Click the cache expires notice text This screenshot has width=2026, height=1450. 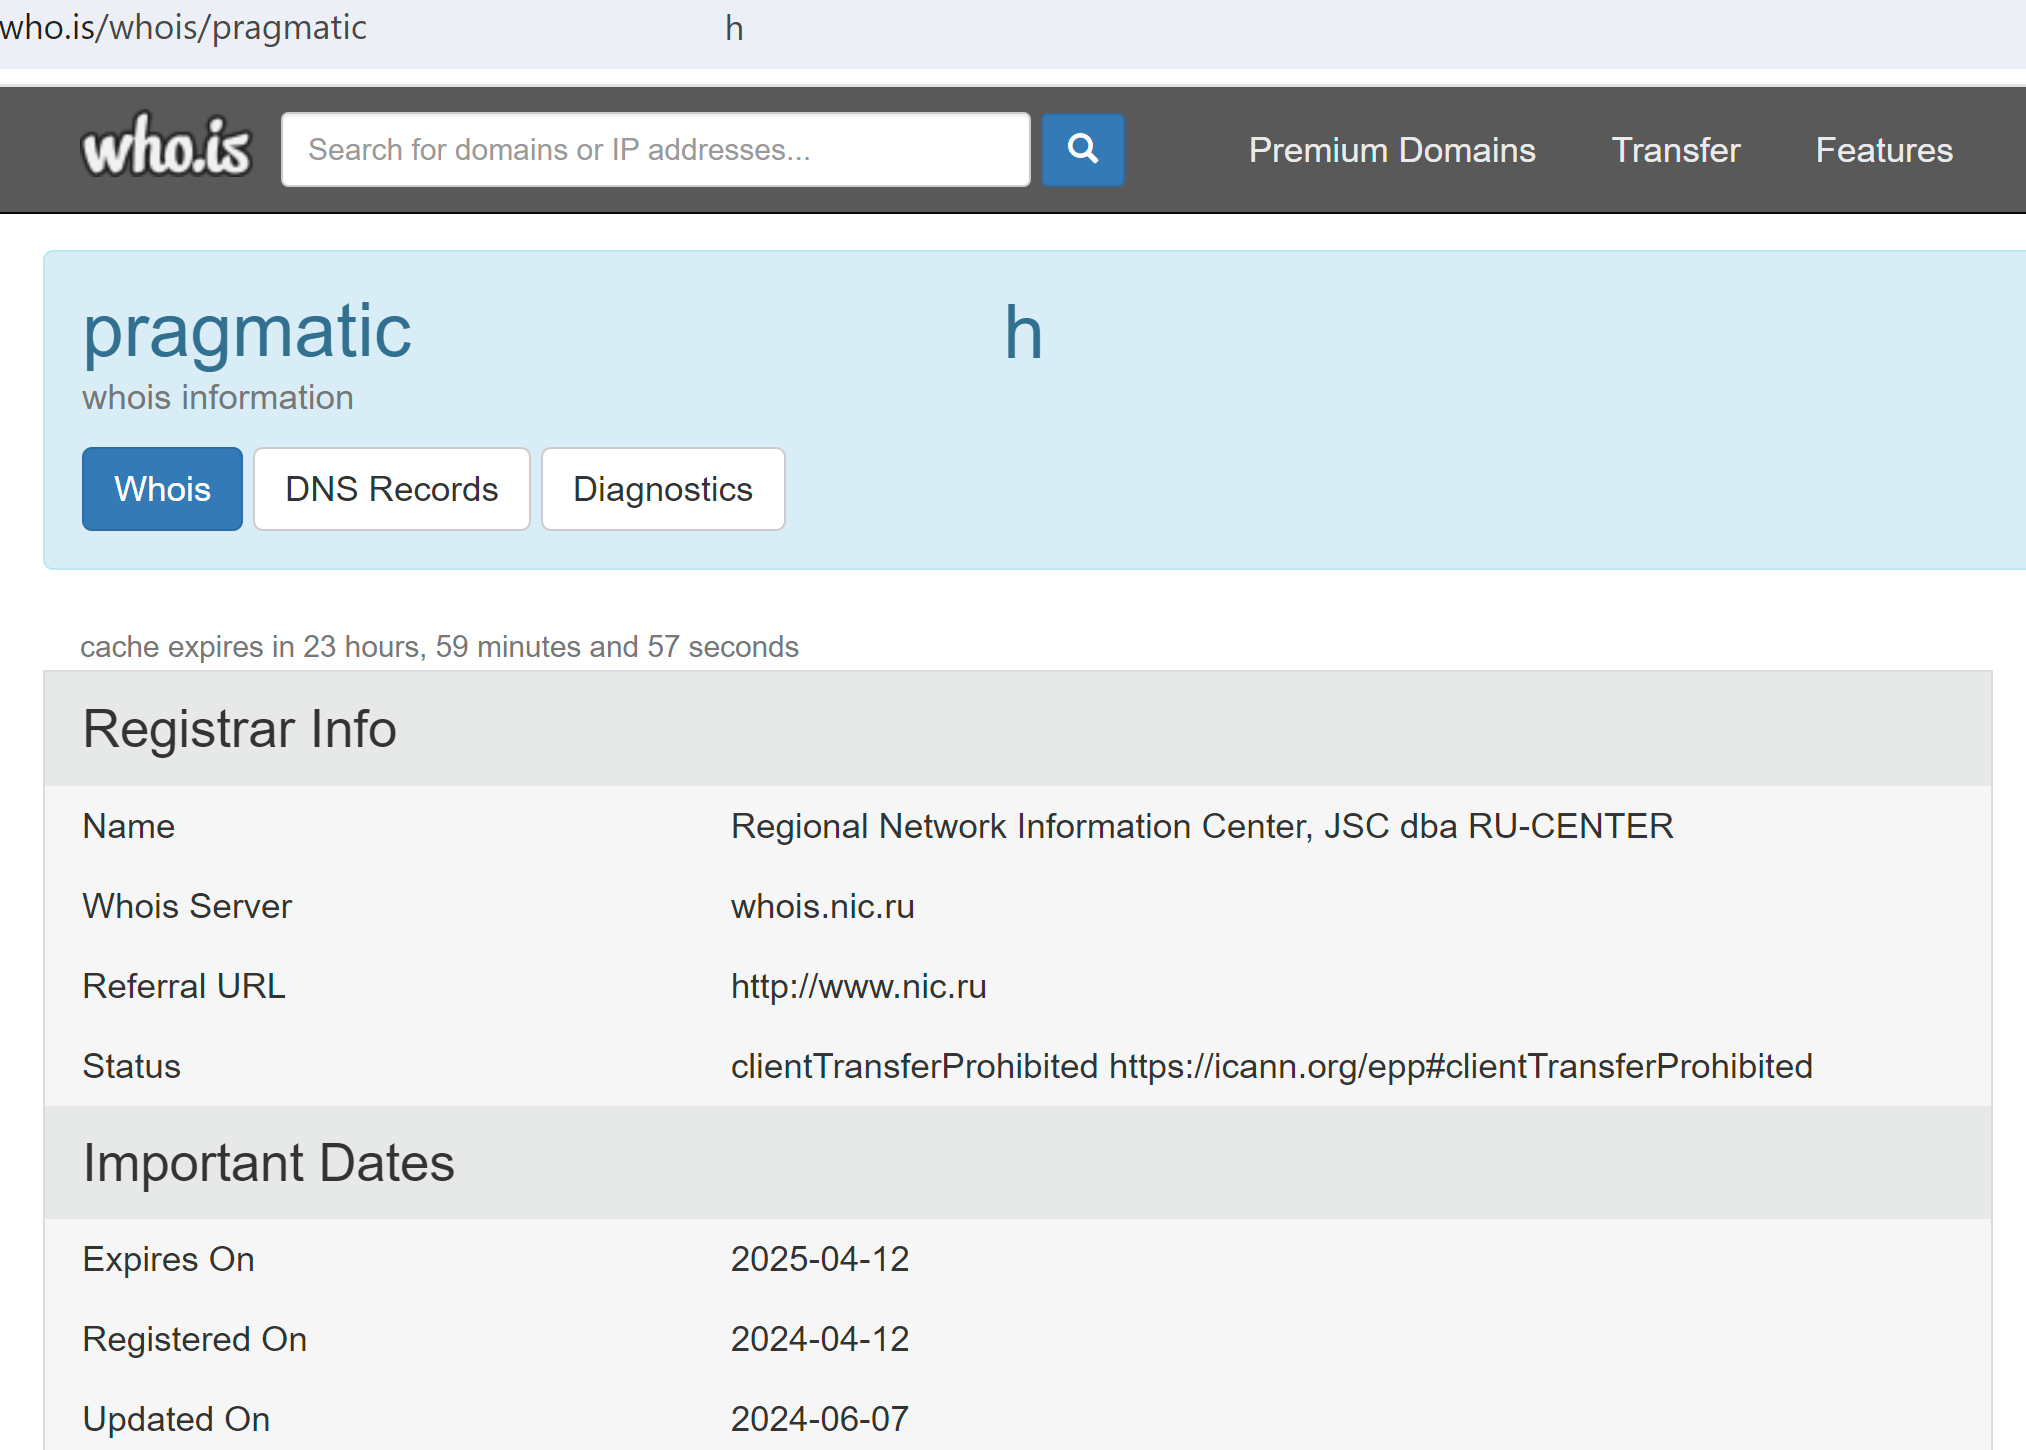point(440,647)
